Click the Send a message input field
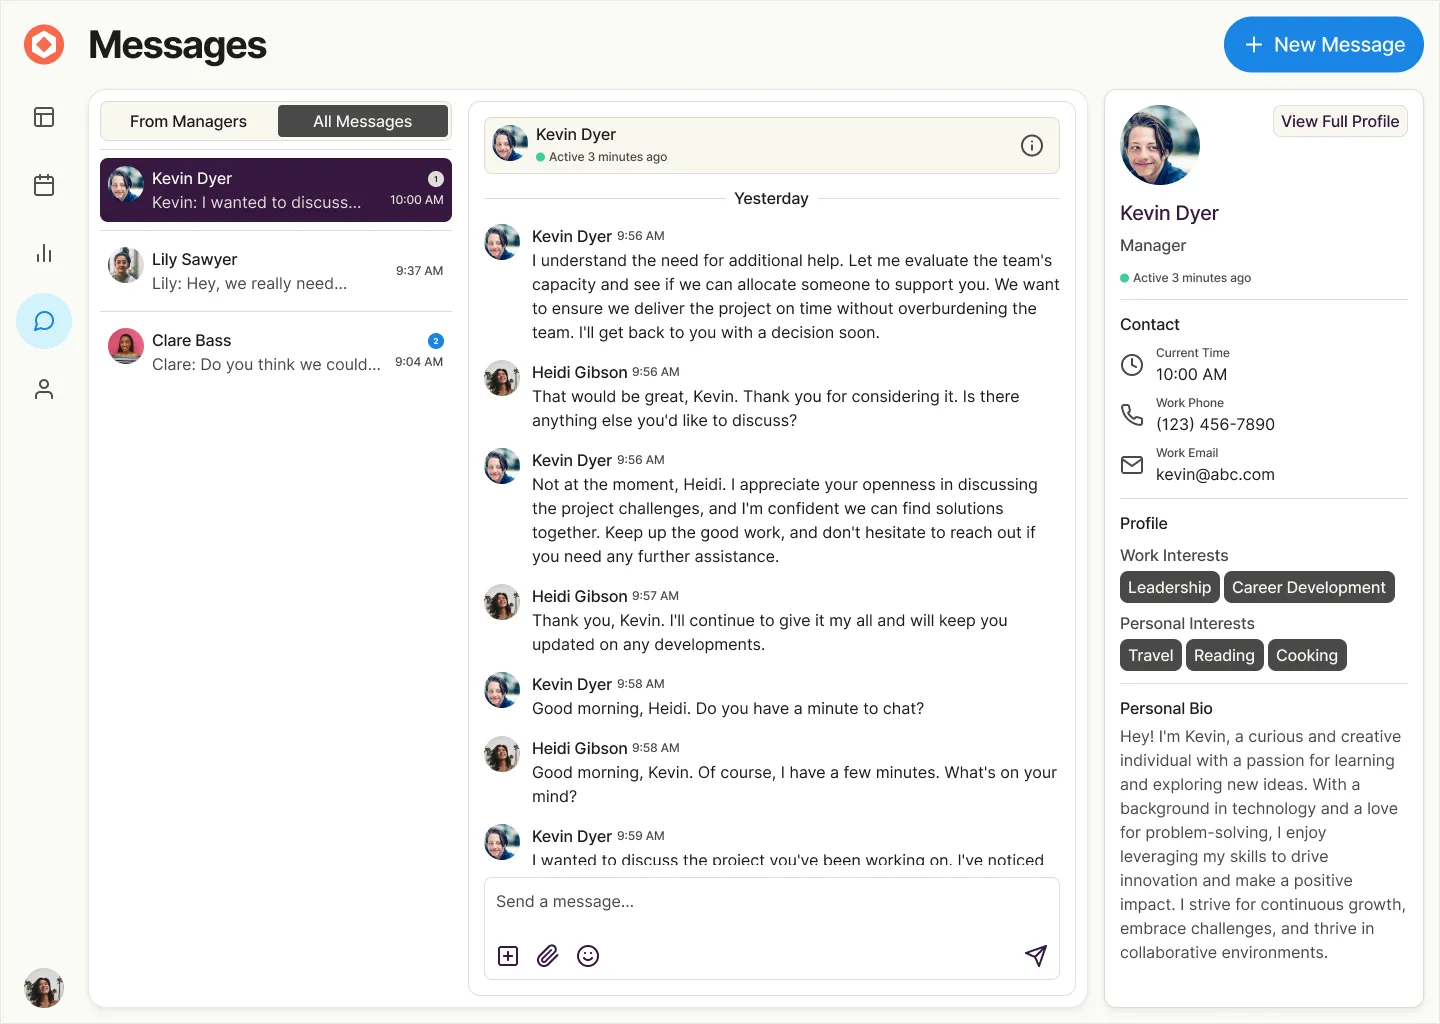 (770, 902)
